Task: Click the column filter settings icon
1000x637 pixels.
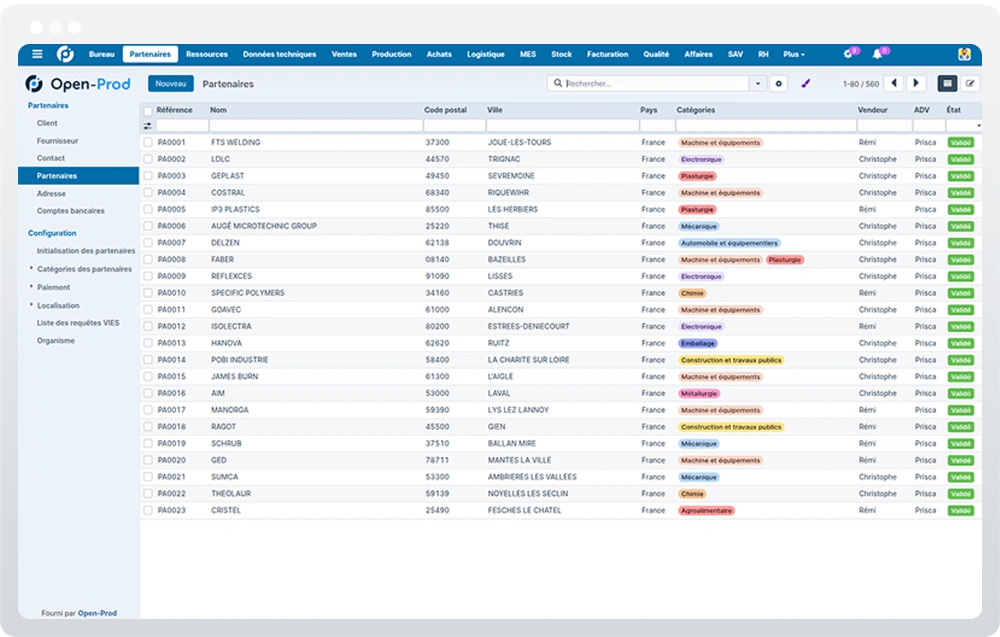Action: 147,126
